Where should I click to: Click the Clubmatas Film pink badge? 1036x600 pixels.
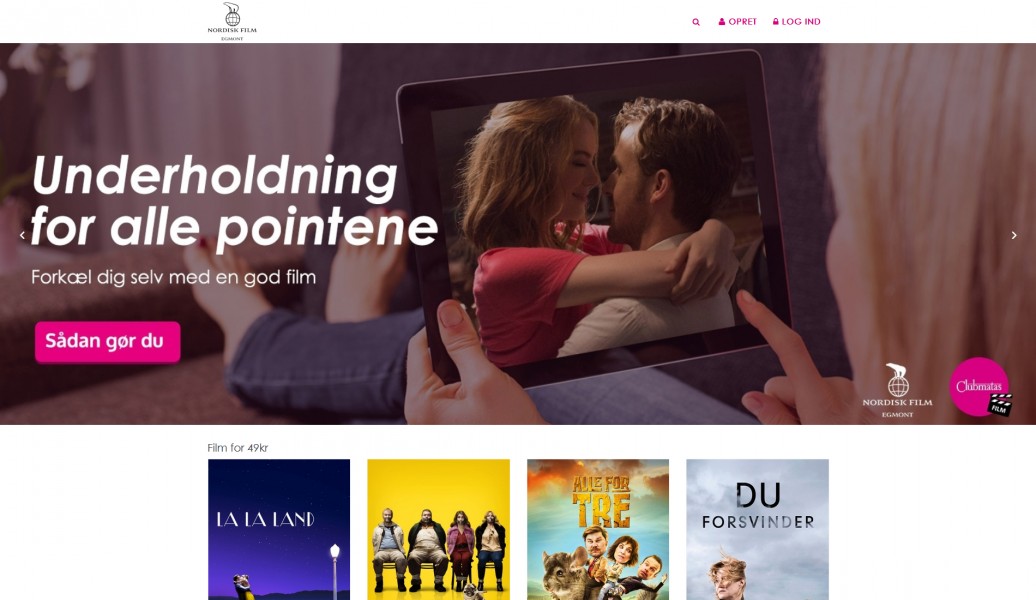click(980, 387)
